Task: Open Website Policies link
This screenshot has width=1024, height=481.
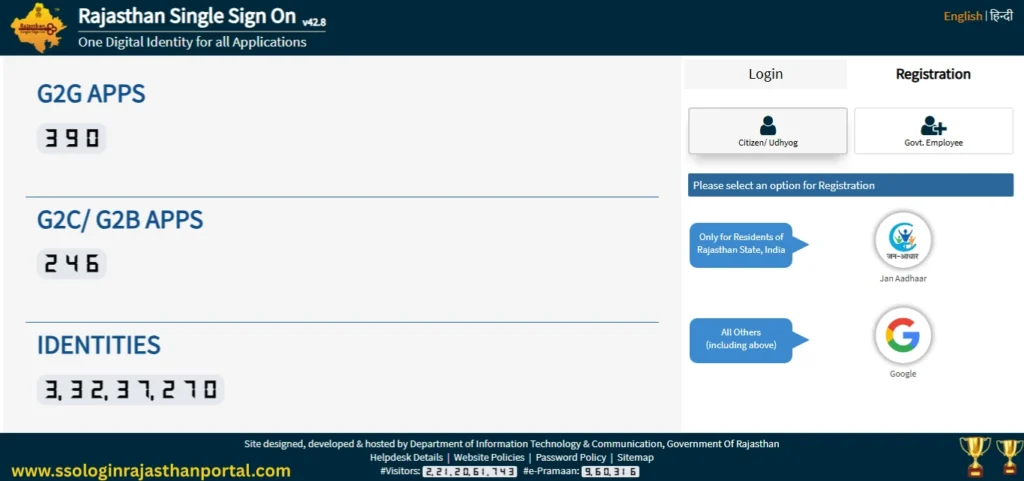Action: click(x=489, y=458)
